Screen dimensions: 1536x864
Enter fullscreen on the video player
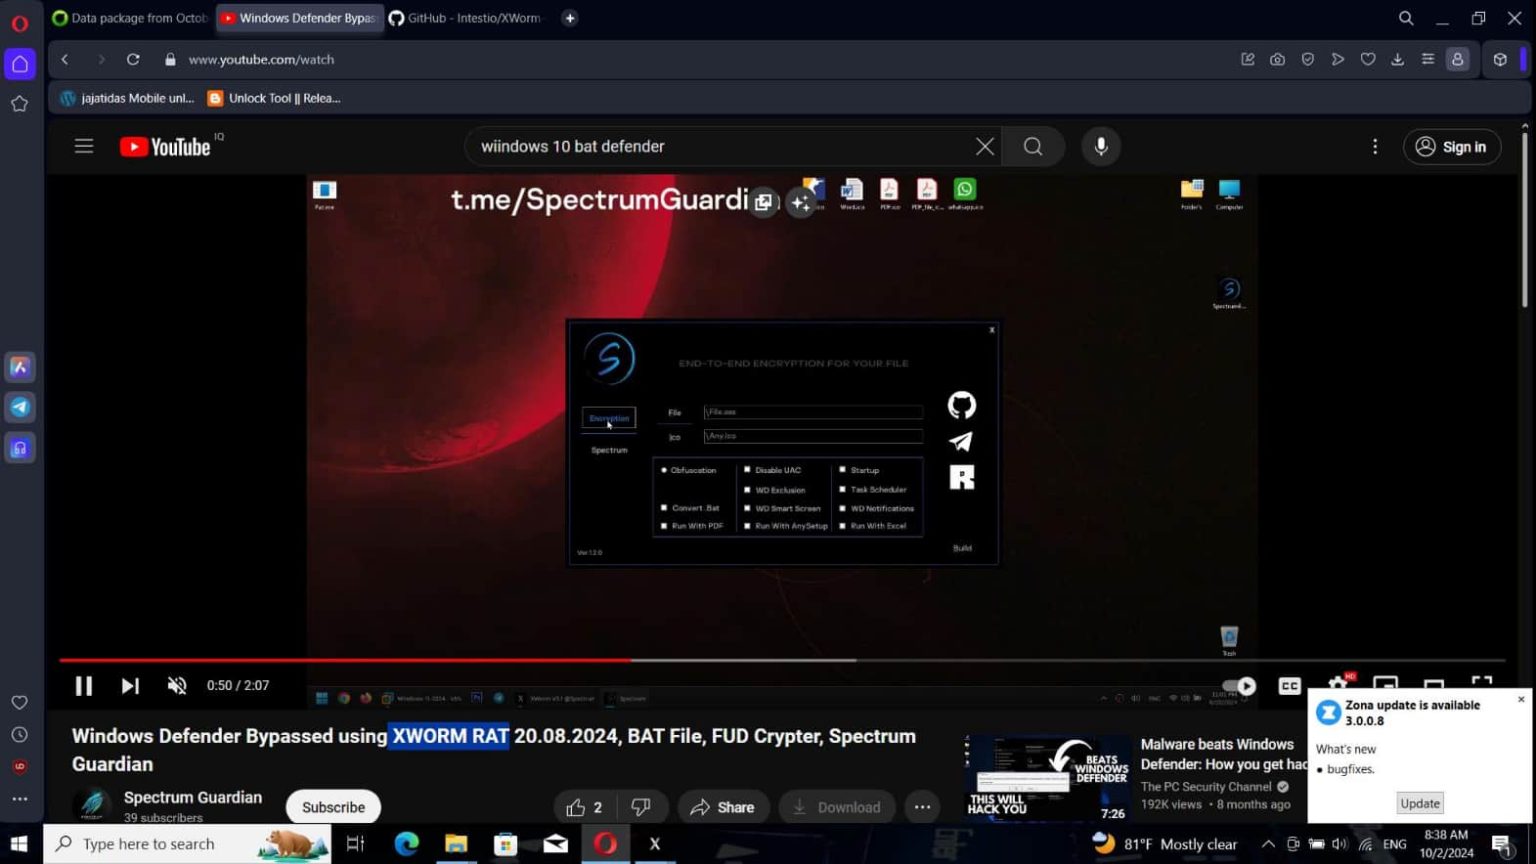(1482, 685)
